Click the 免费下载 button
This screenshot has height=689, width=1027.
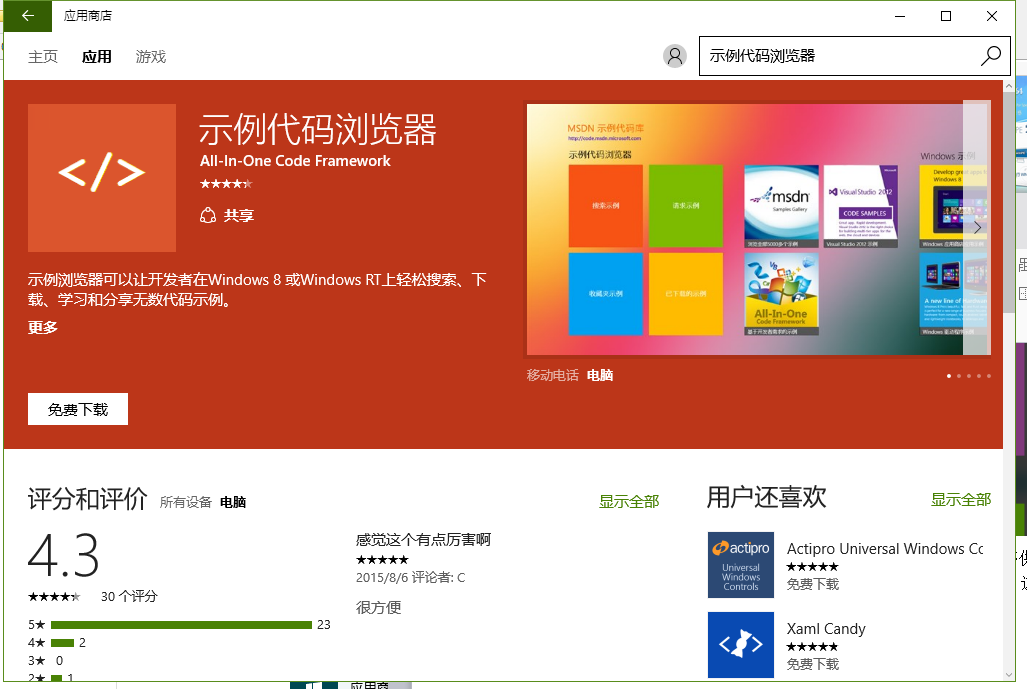pyautogui.click(x=78, y=409)
